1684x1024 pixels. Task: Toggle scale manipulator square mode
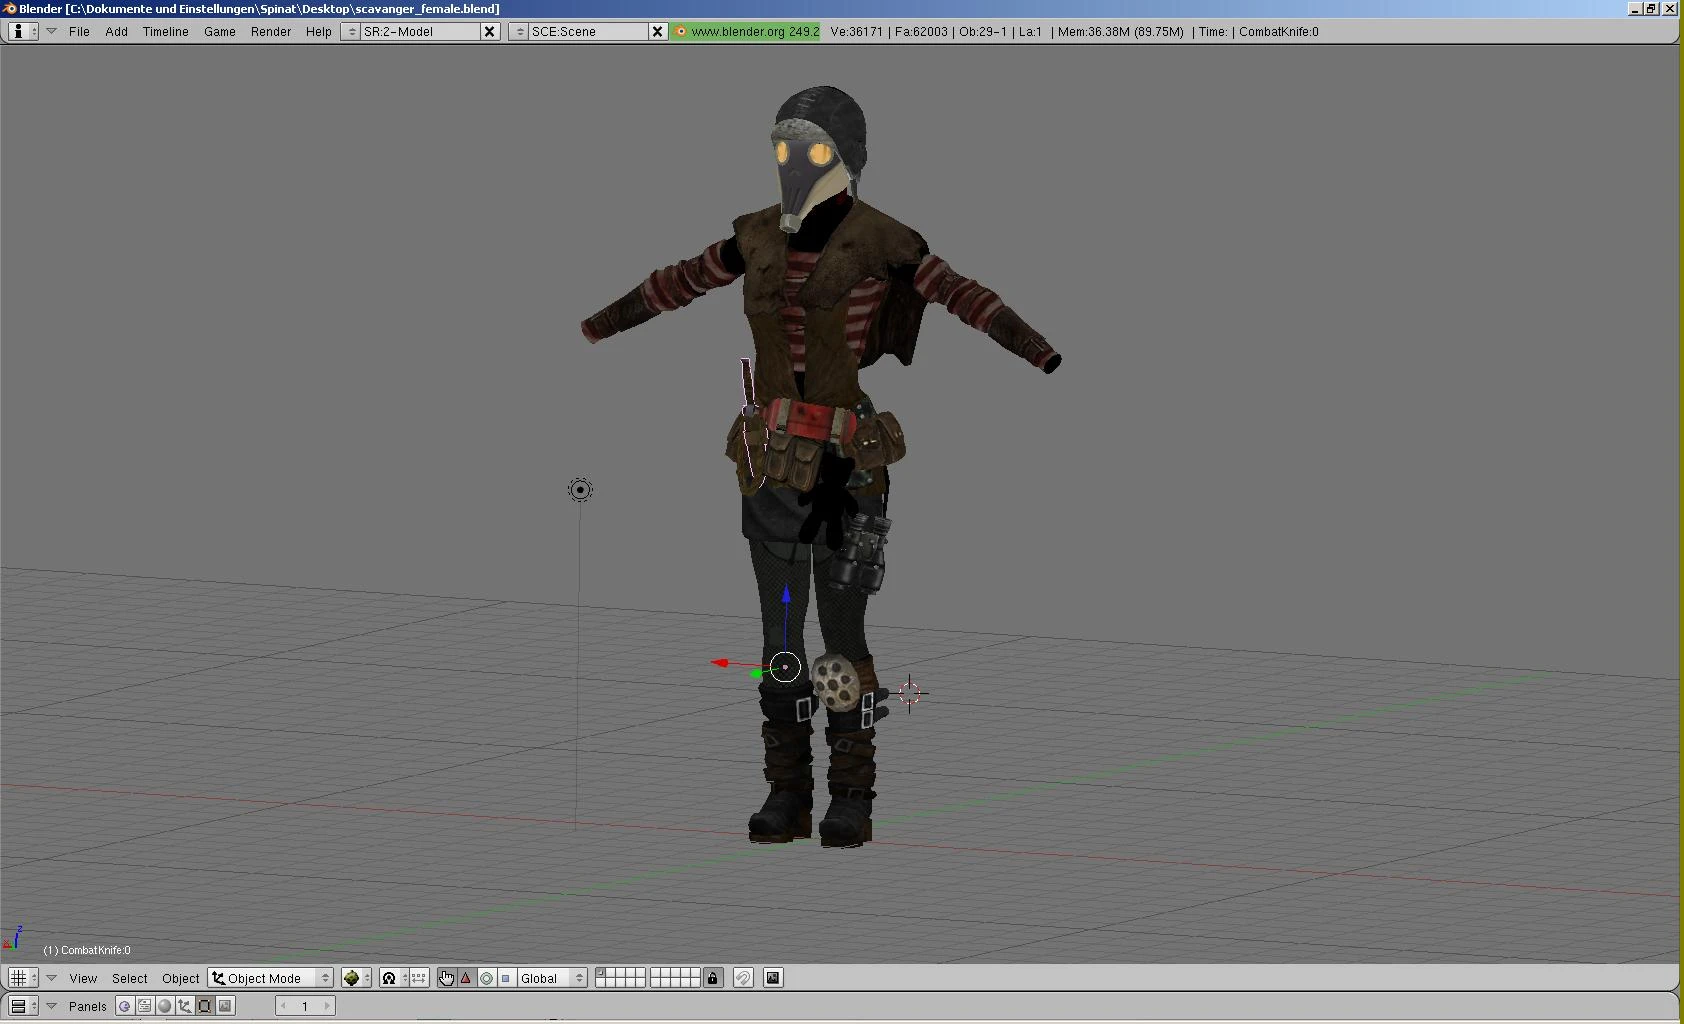505,978
